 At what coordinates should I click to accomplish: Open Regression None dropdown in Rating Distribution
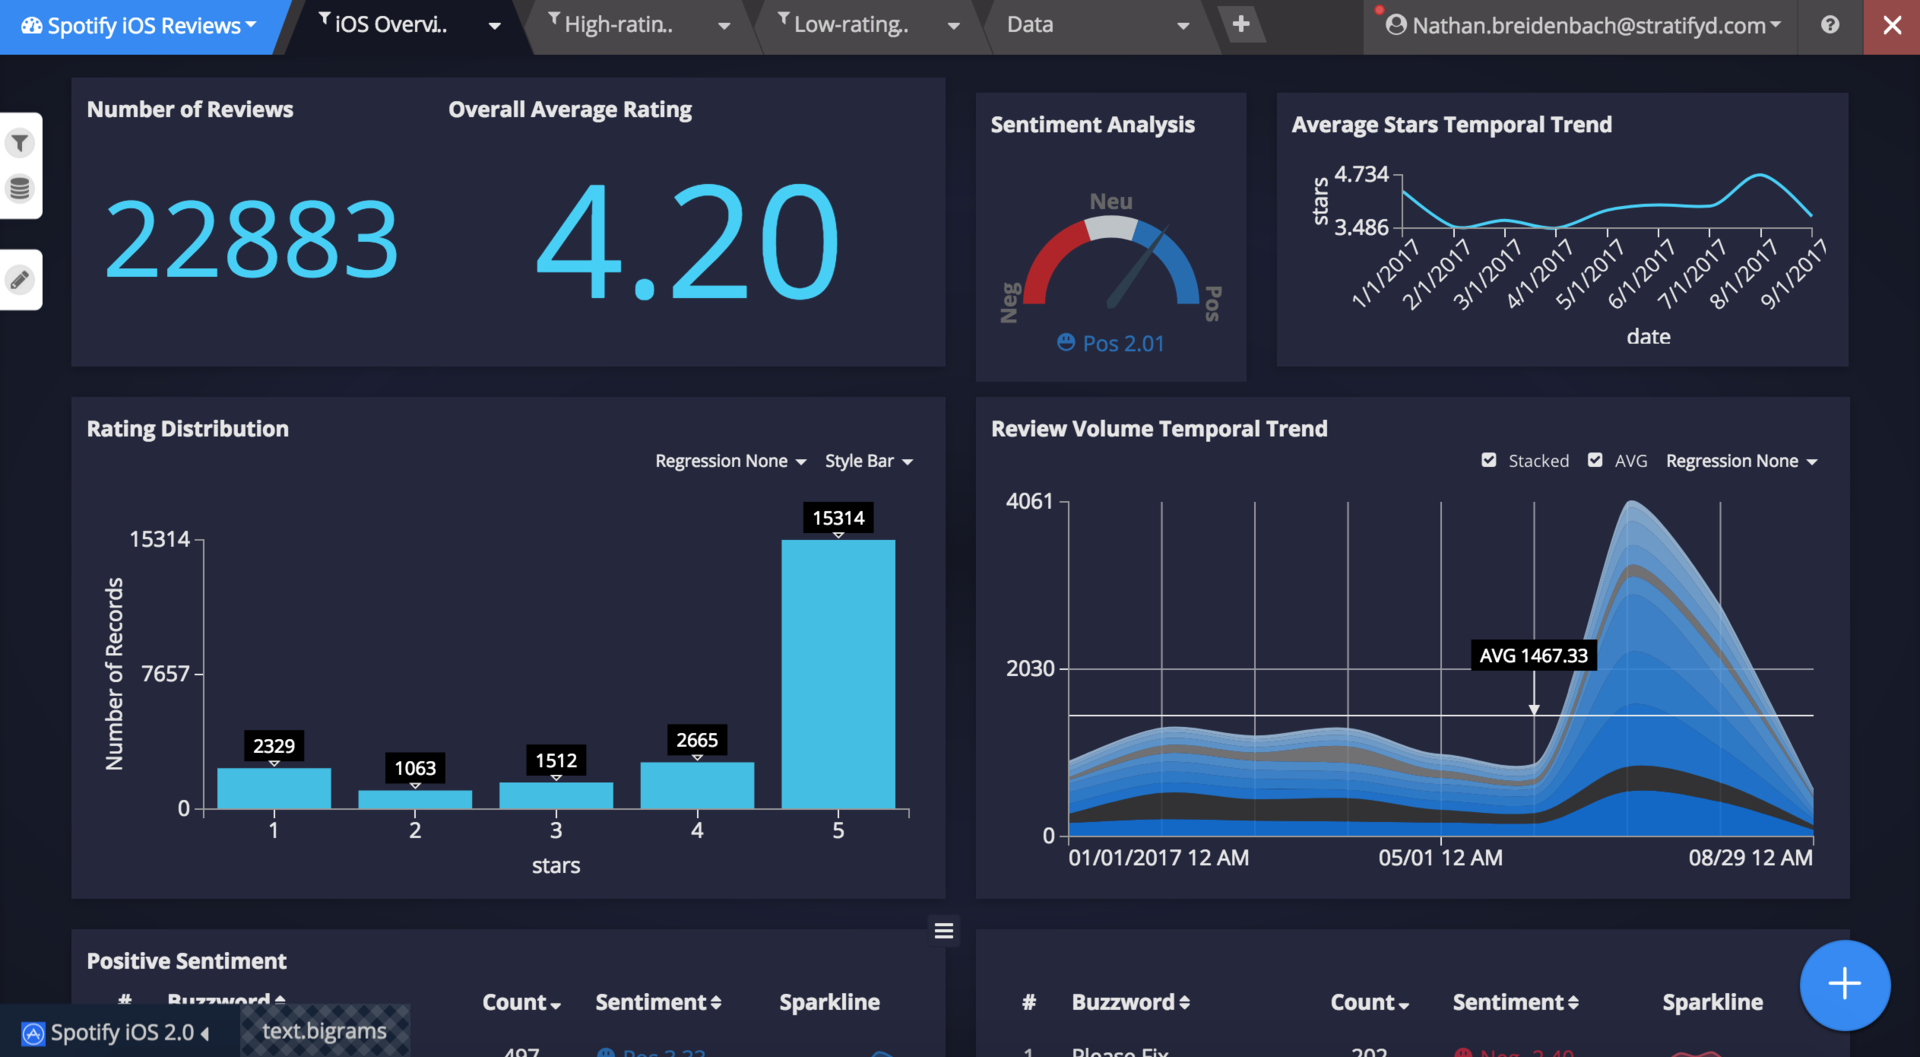coord(730,461)
